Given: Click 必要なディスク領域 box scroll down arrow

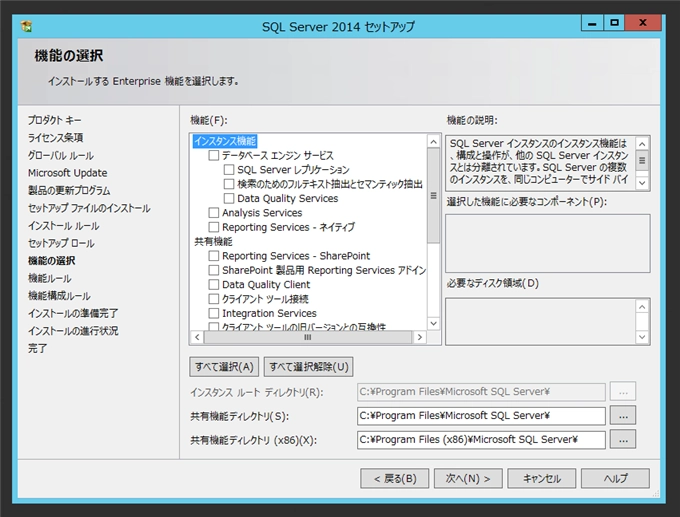Looking at the screenshot, I should pyautogui.click(x=642, y=337).
